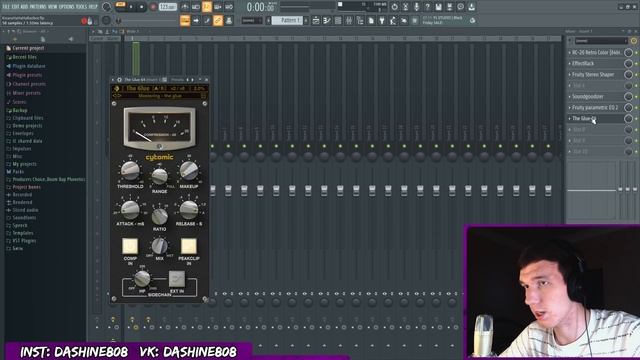
Task: Expand Mixer presets folder
Action: coord(27,93)
